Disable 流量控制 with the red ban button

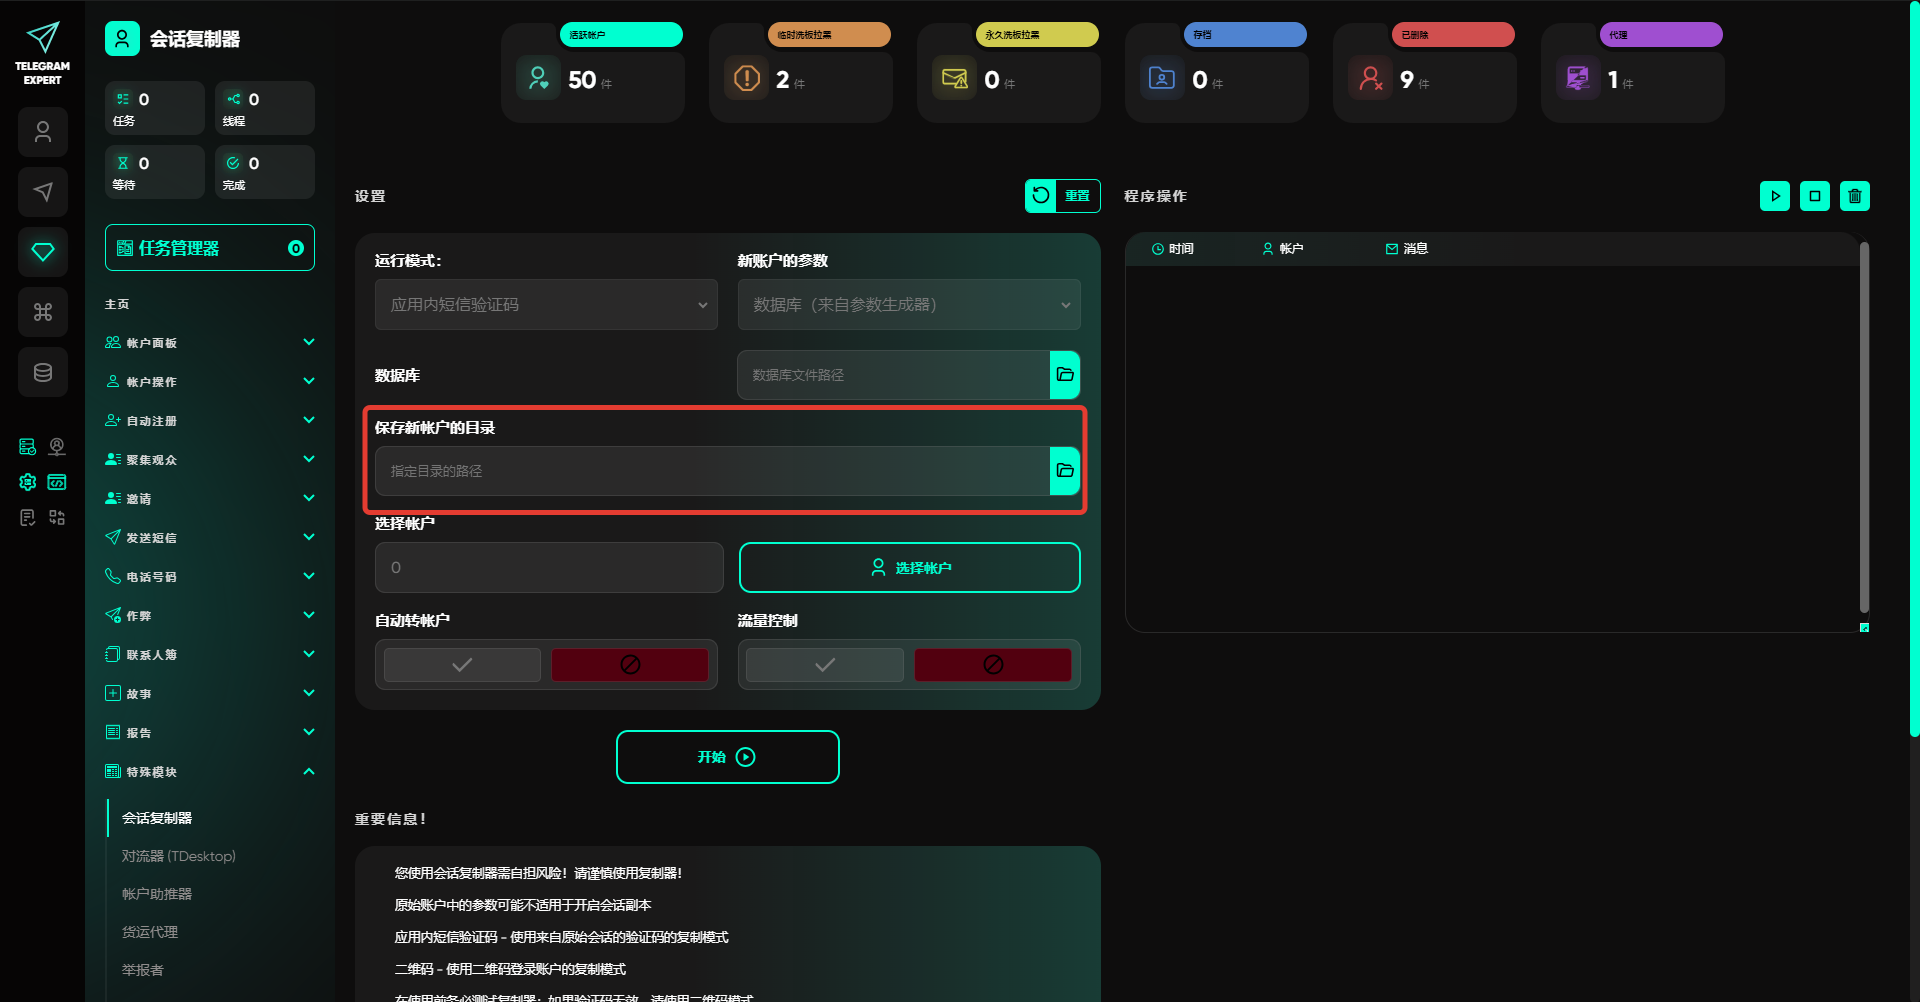pyautogui.click(x=992, y=665)
